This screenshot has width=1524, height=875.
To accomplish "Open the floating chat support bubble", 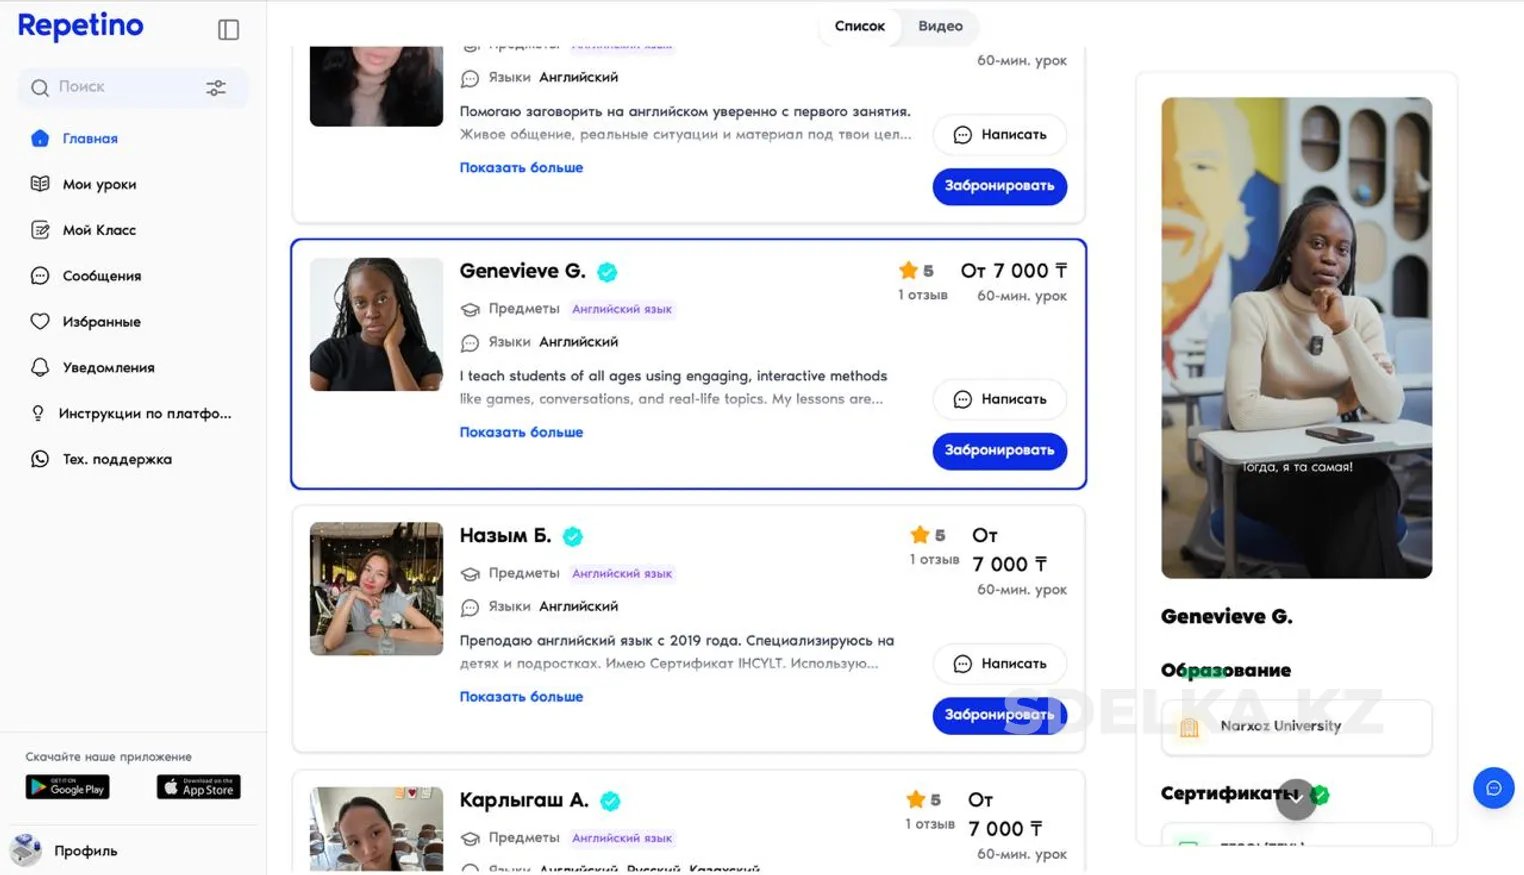I will (1493, 788).
